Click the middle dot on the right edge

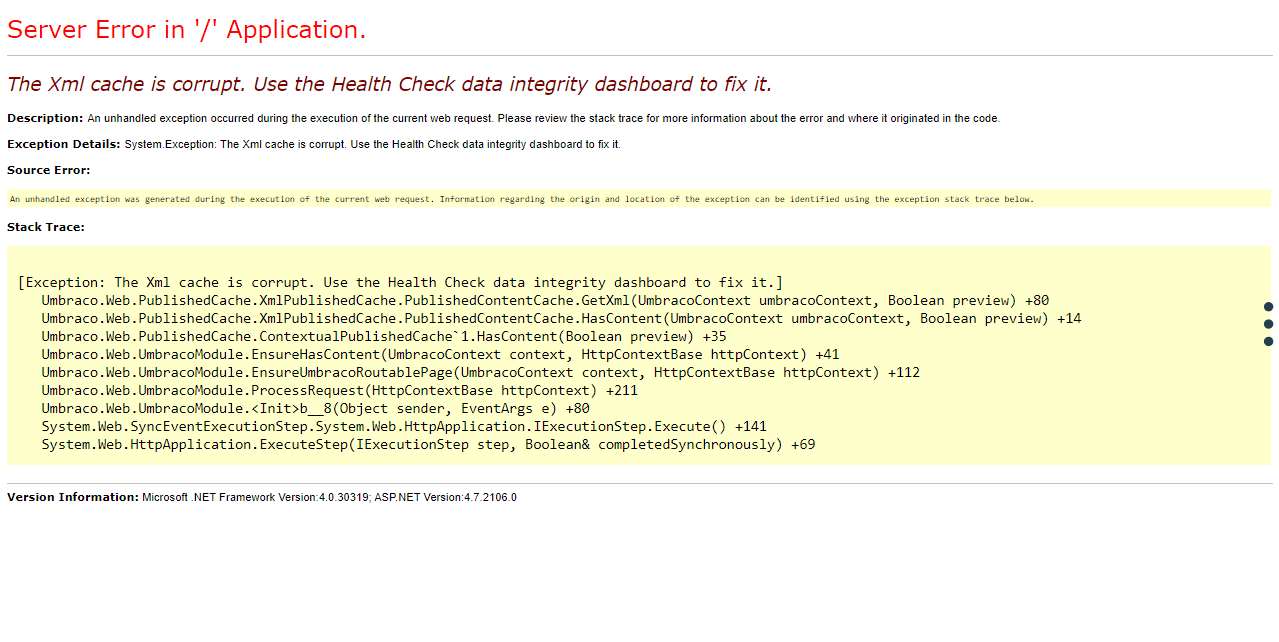click(x=1269, y=324)
